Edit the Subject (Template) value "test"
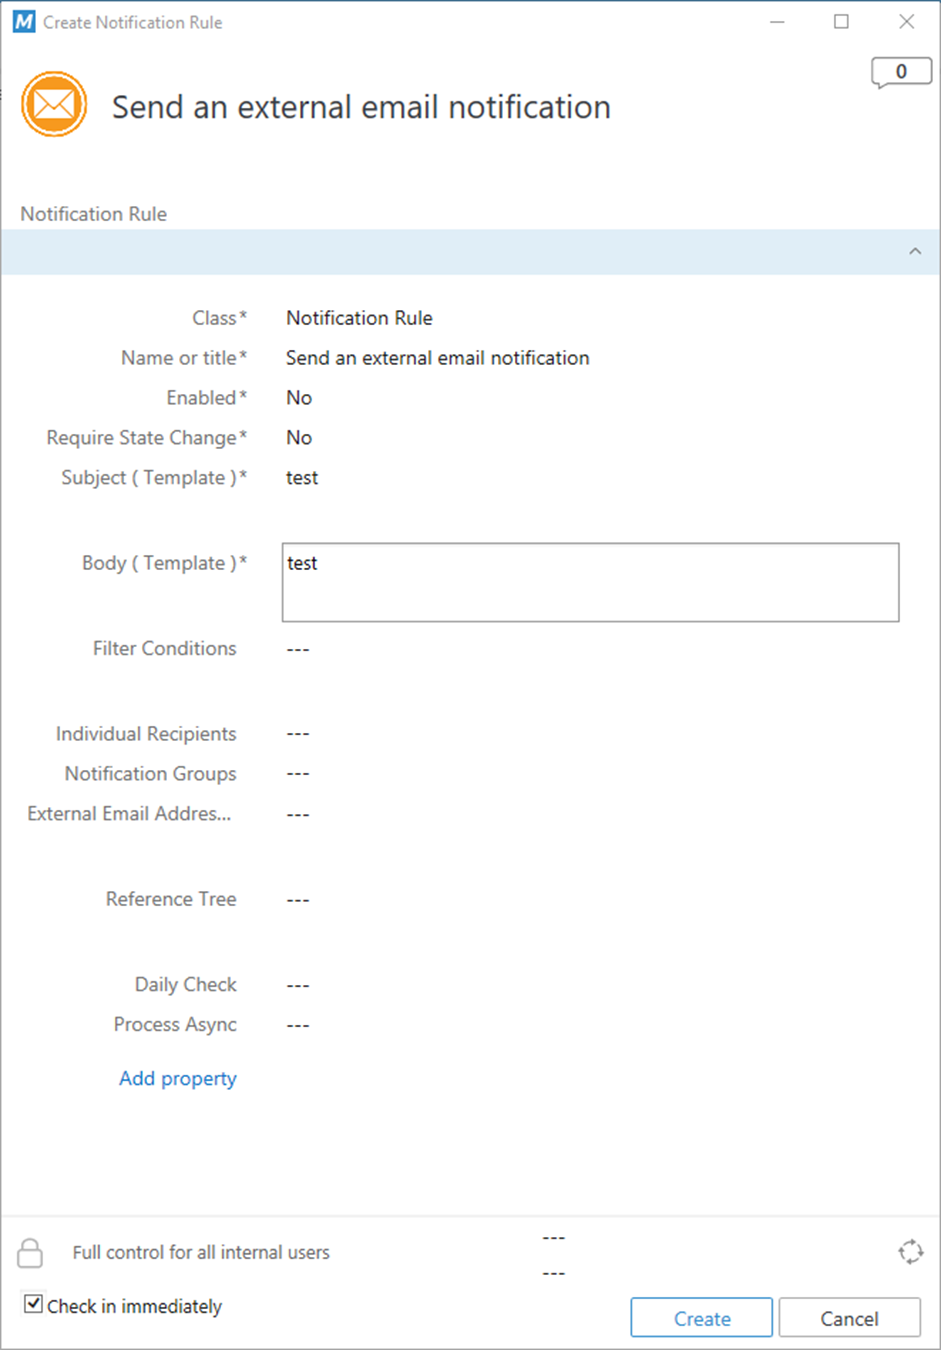Viewport: 941px width, 1350px height. [x=302, y=478]
